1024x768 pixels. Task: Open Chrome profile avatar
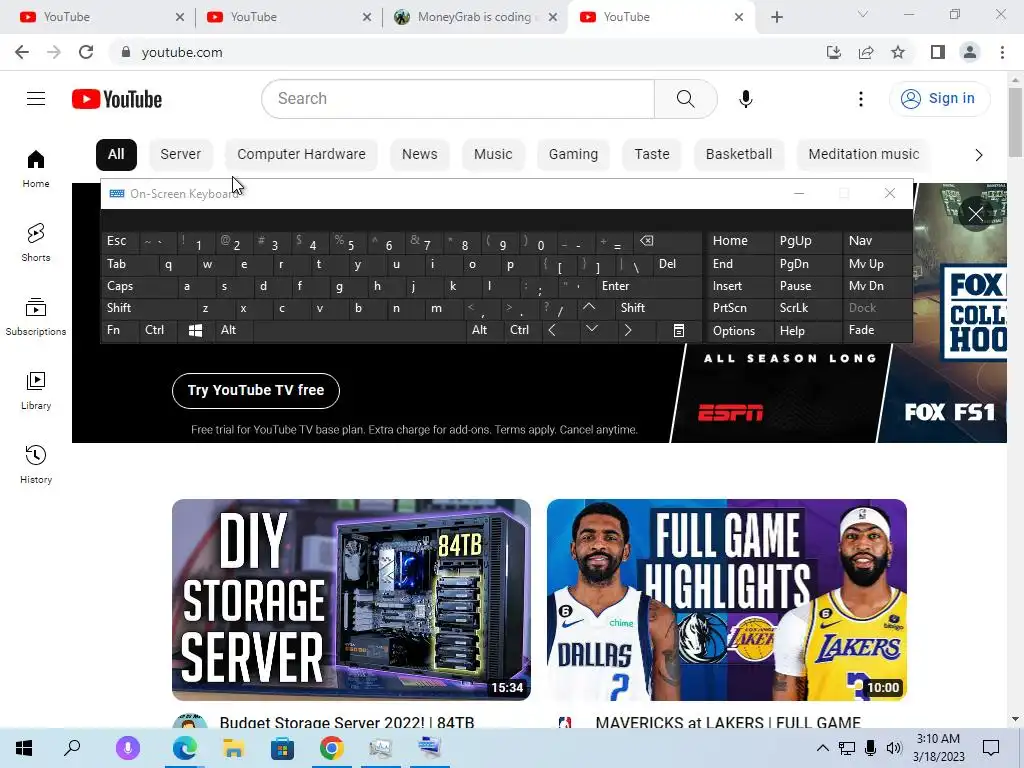tap(970, 52)
